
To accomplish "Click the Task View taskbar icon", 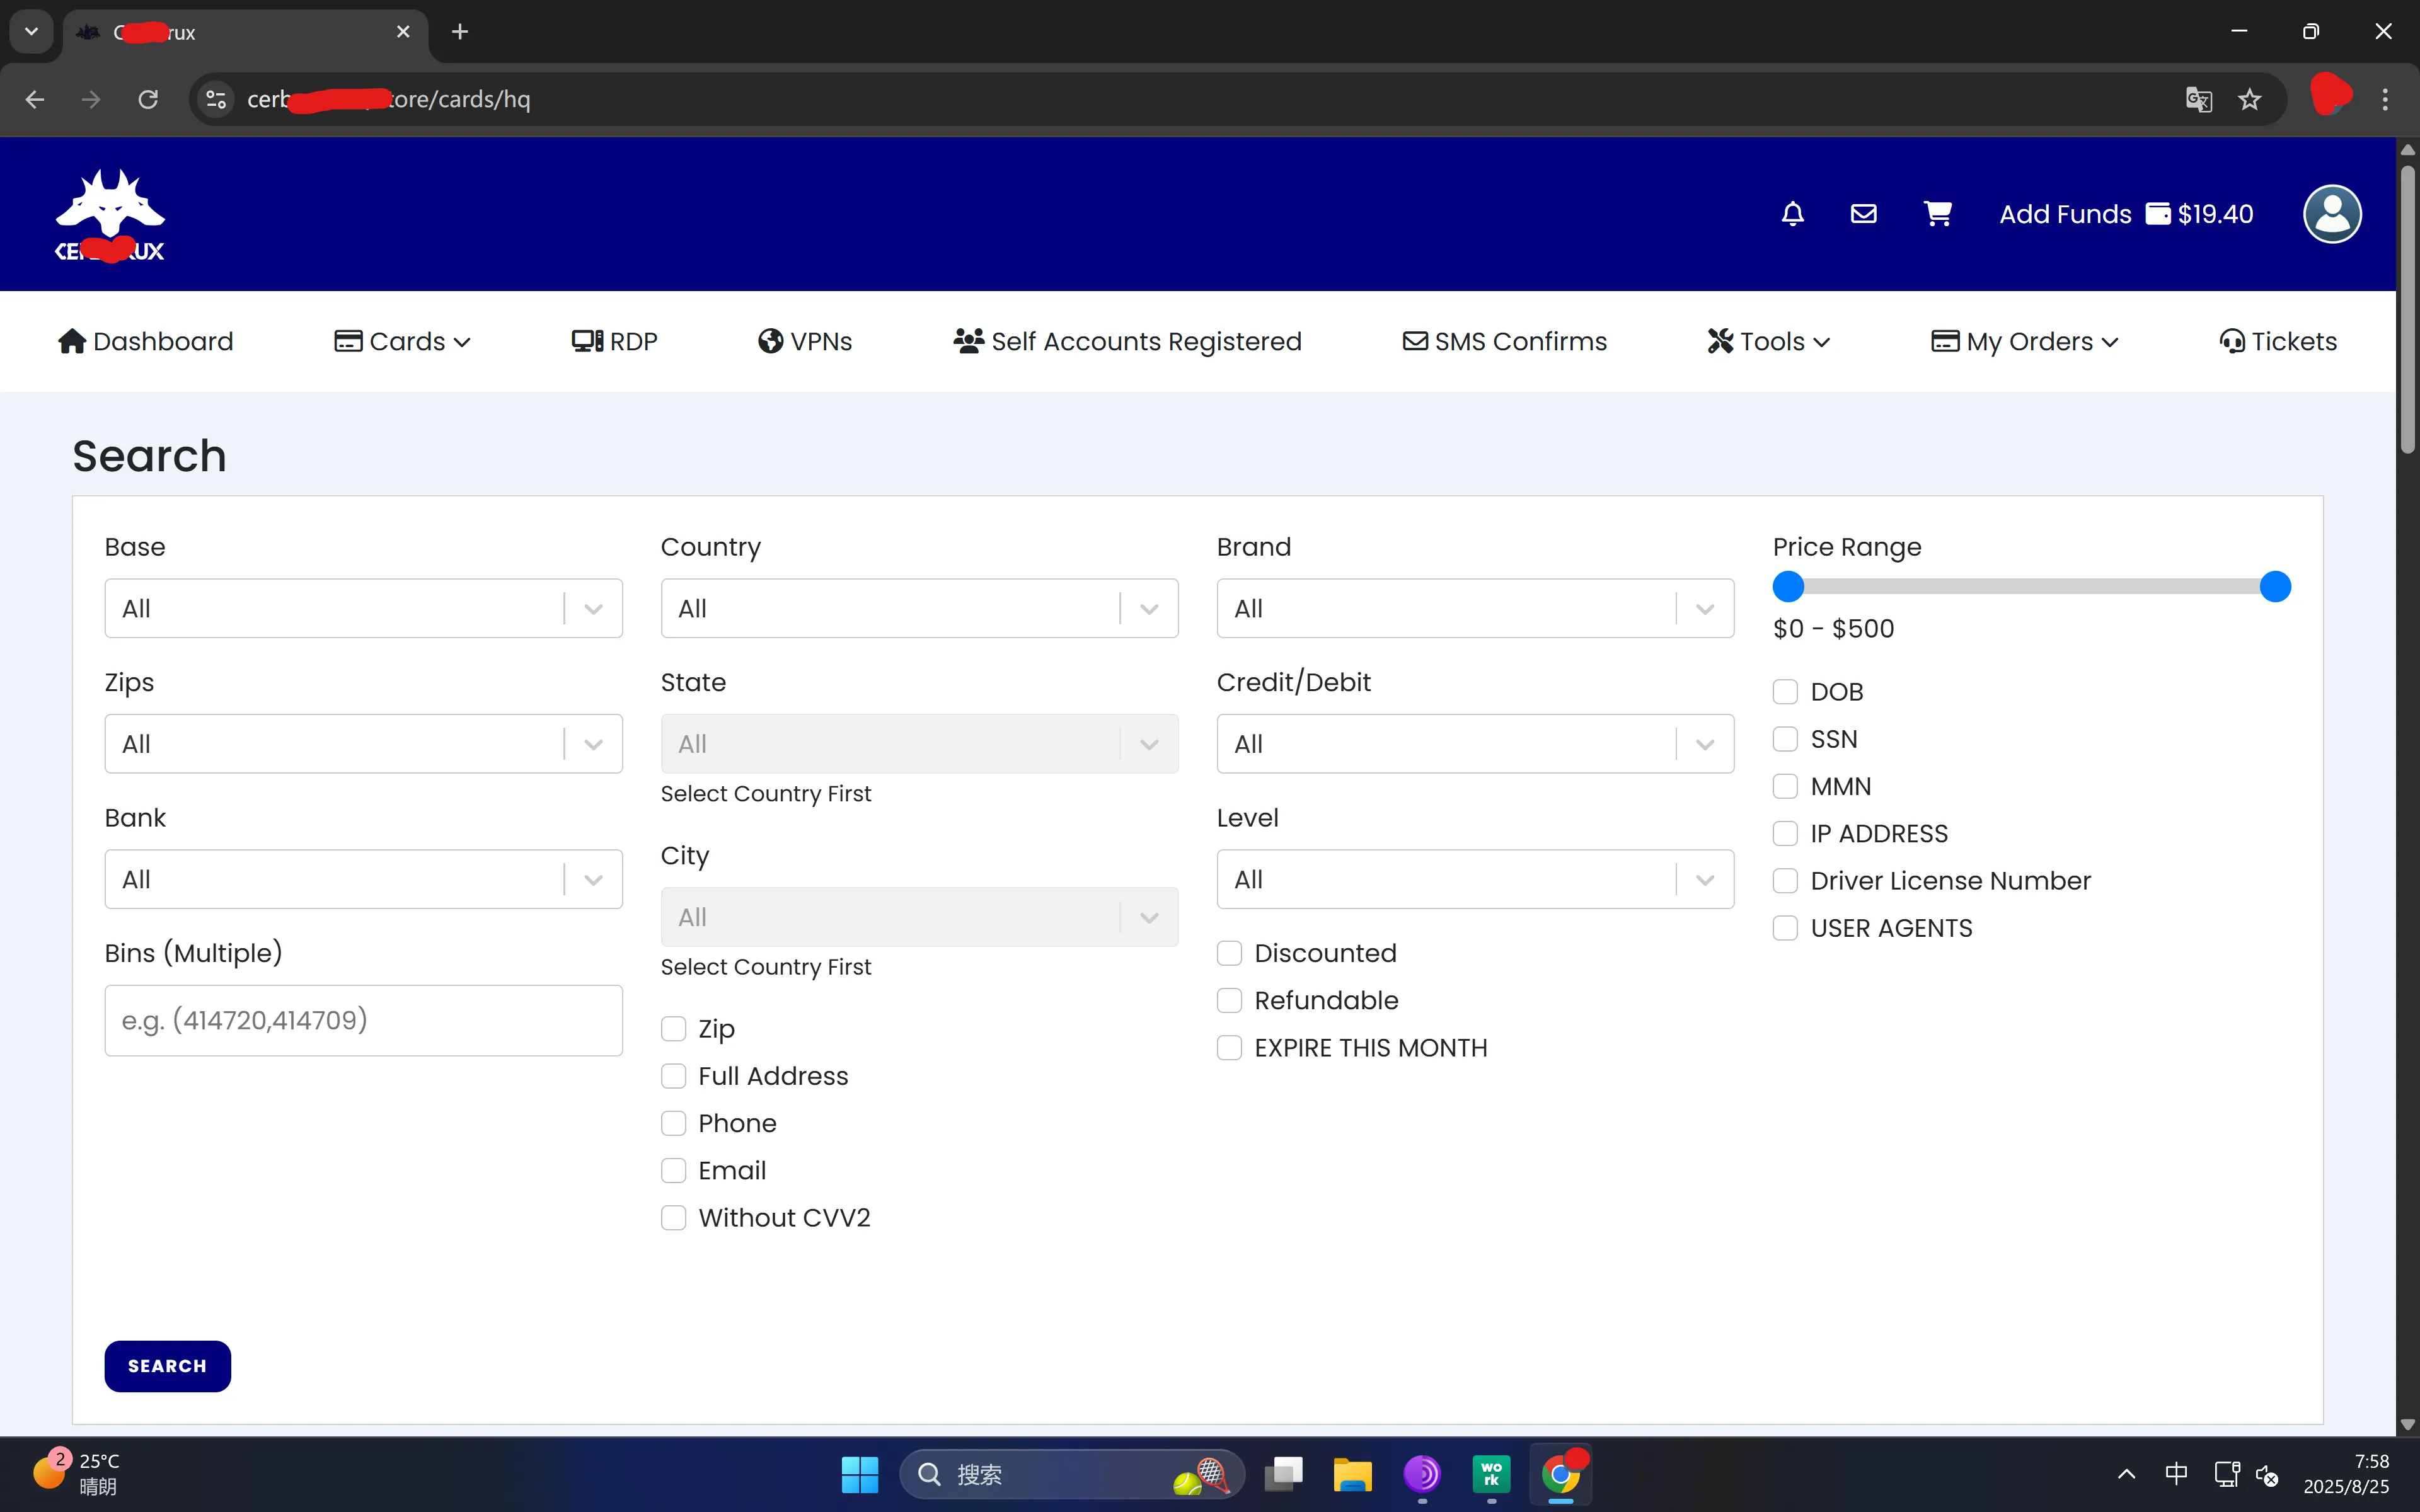I will [x=1284, y=1474].
